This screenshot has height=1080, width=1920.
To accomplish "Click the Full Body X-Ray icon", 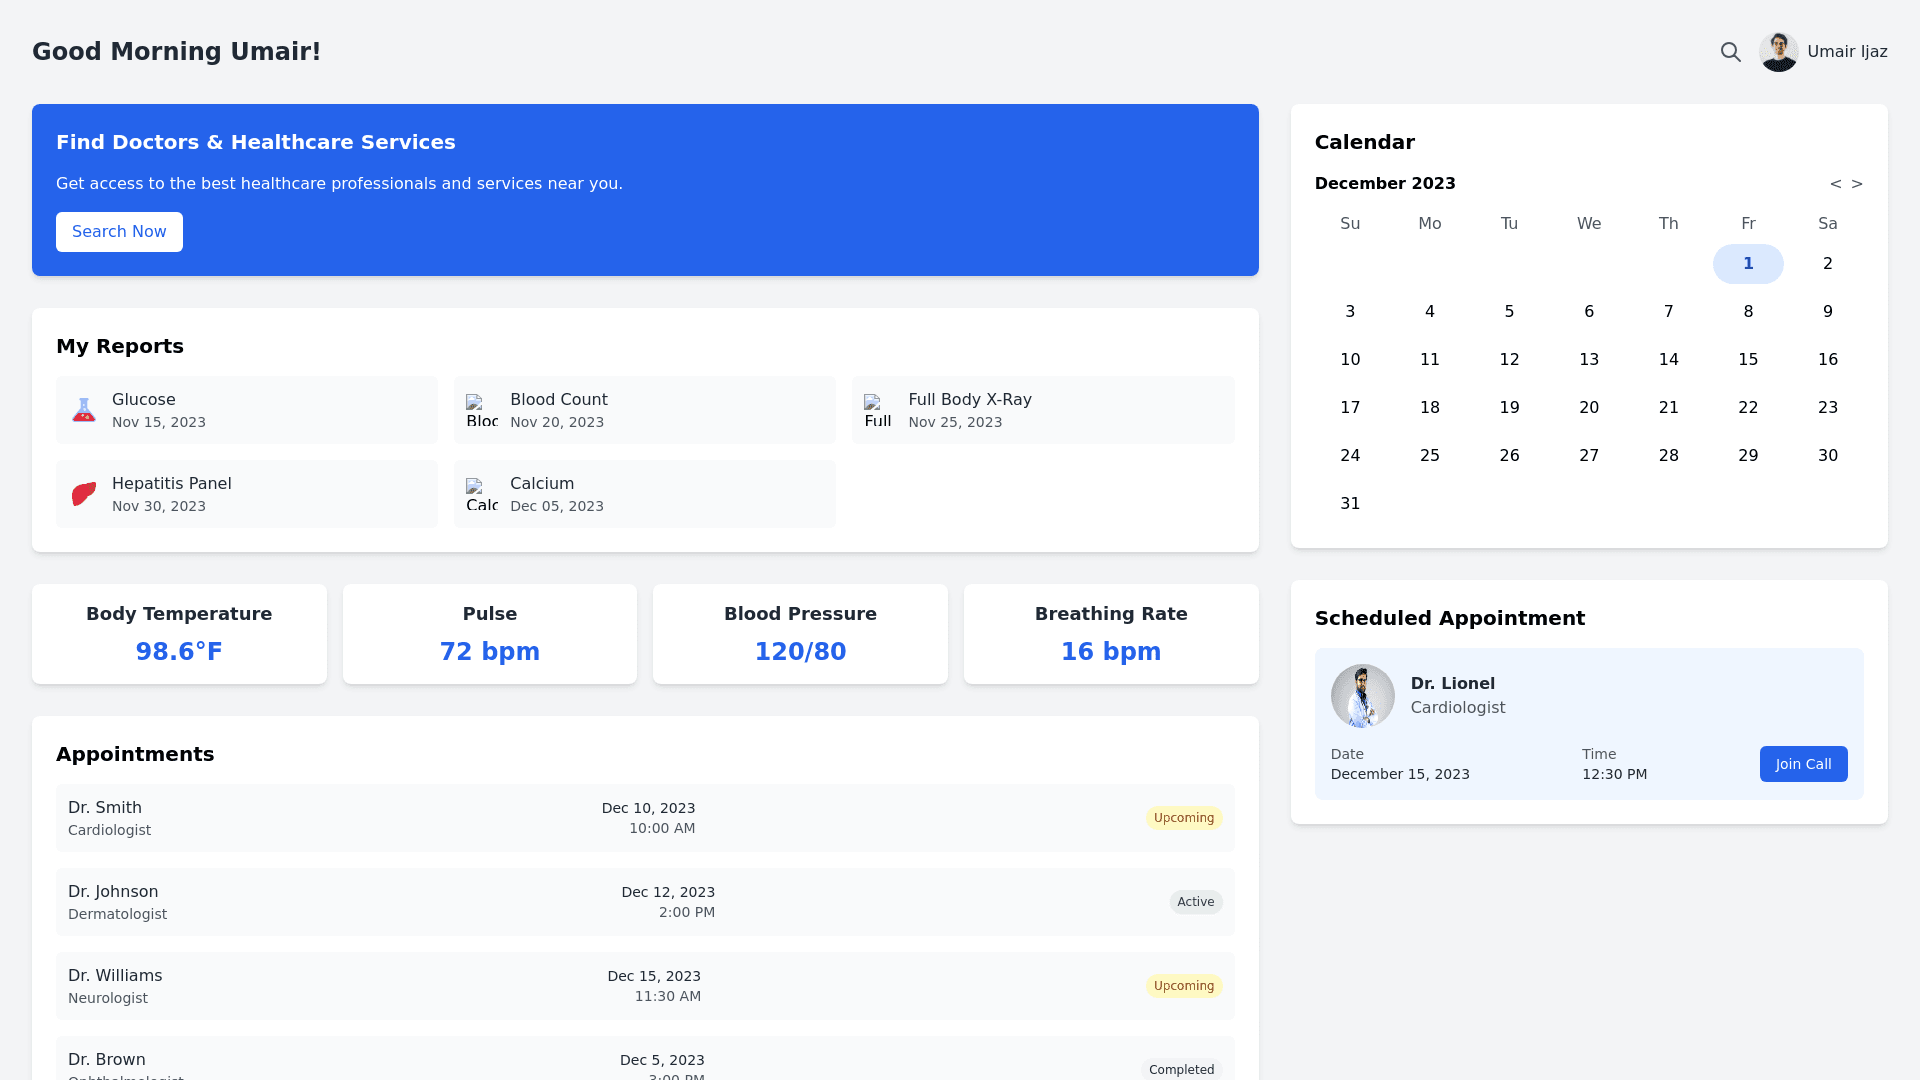I will pos(878,410).
